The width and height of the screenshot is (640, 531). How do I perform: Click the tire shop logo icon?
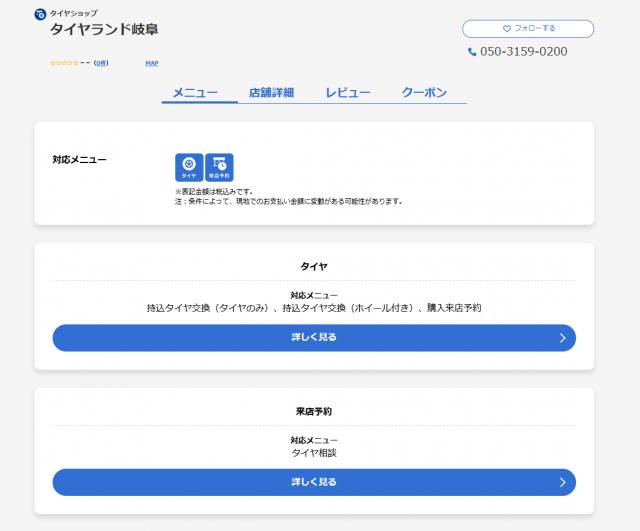click(40, 14)
